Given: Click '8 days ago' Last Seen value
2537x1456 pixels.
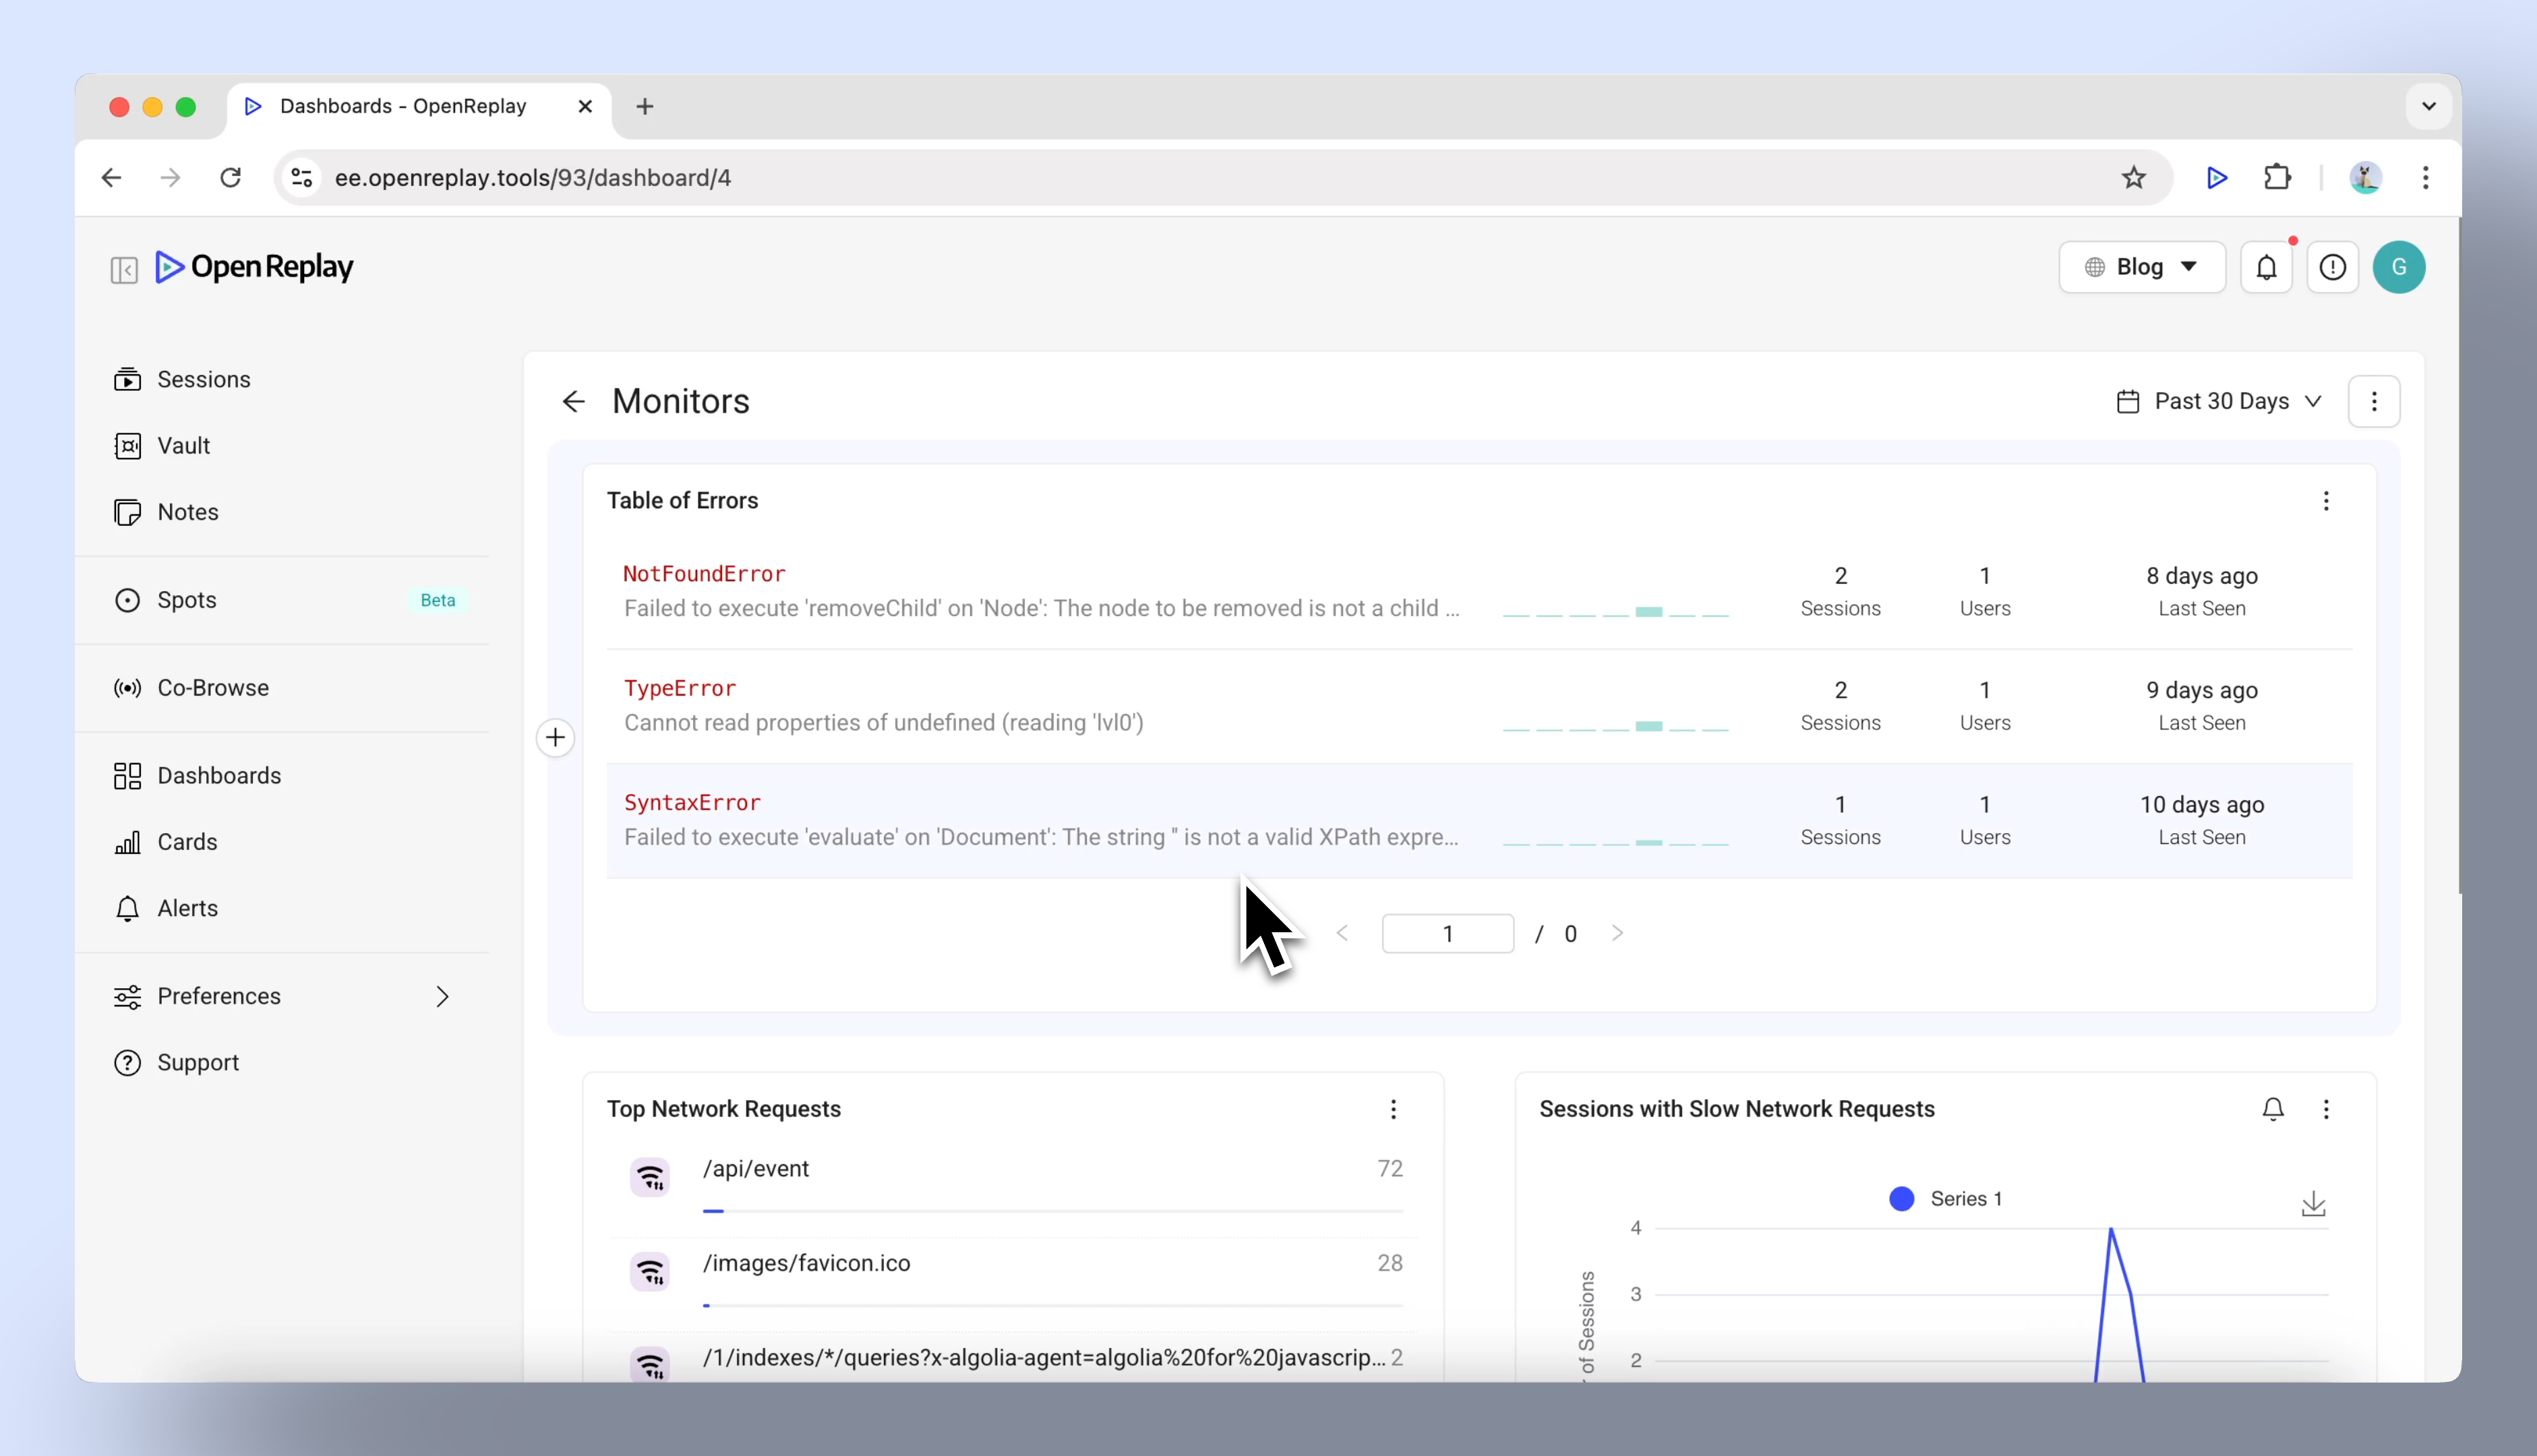Looking at the screenshot, I should pos(2201,576).
